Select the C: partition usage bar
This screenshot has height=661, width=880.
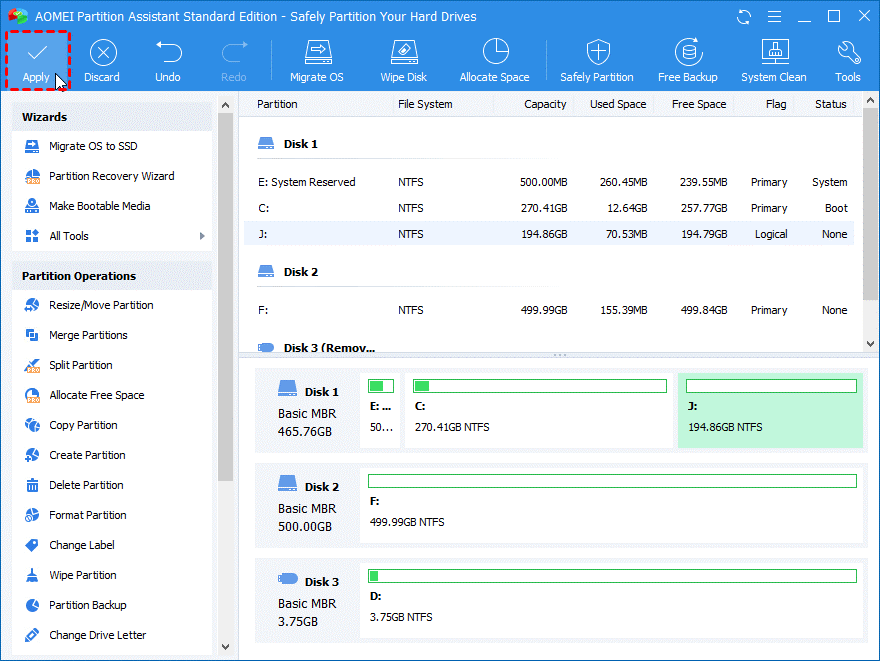[539, 386]
